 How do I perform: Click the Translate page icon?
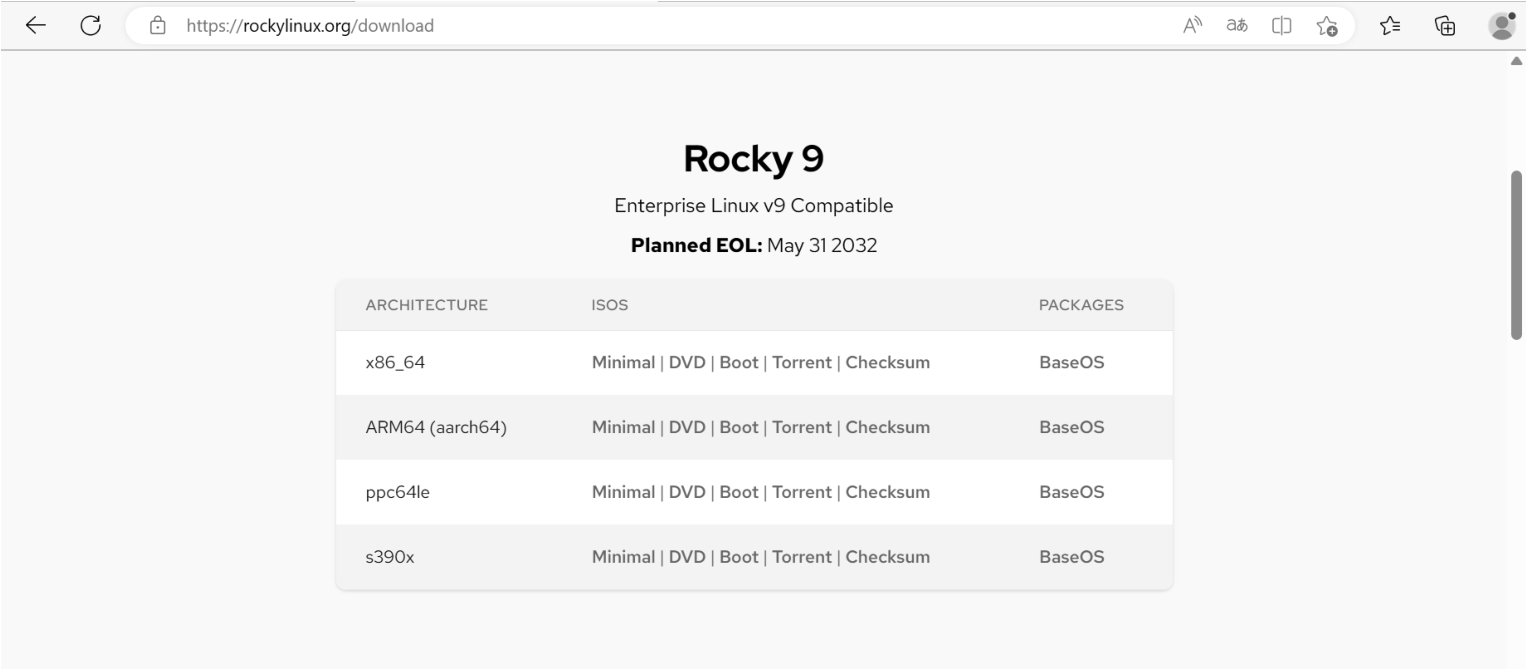tap(1236, 26)
